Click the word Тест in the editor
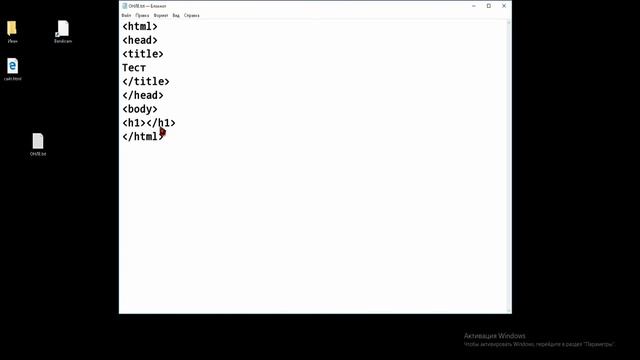This screenshot has width=640, height=360. tap(134, 68)
